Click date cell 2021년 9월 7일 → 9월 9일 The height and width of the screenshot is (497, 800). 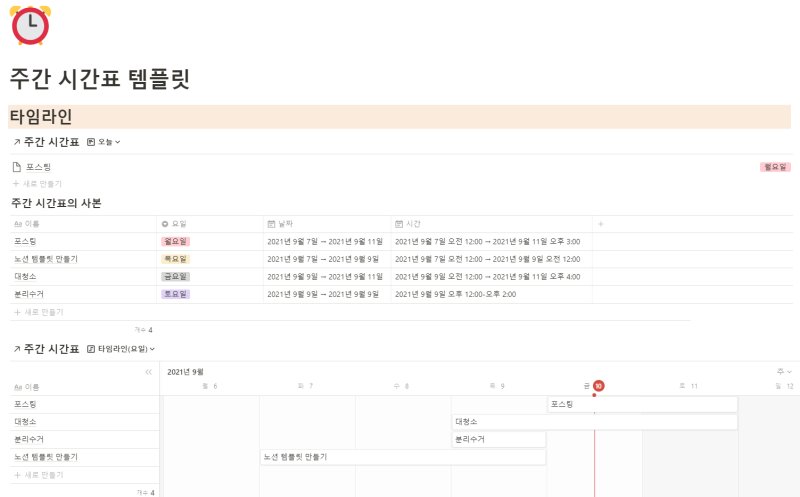(x=327, y=259)
